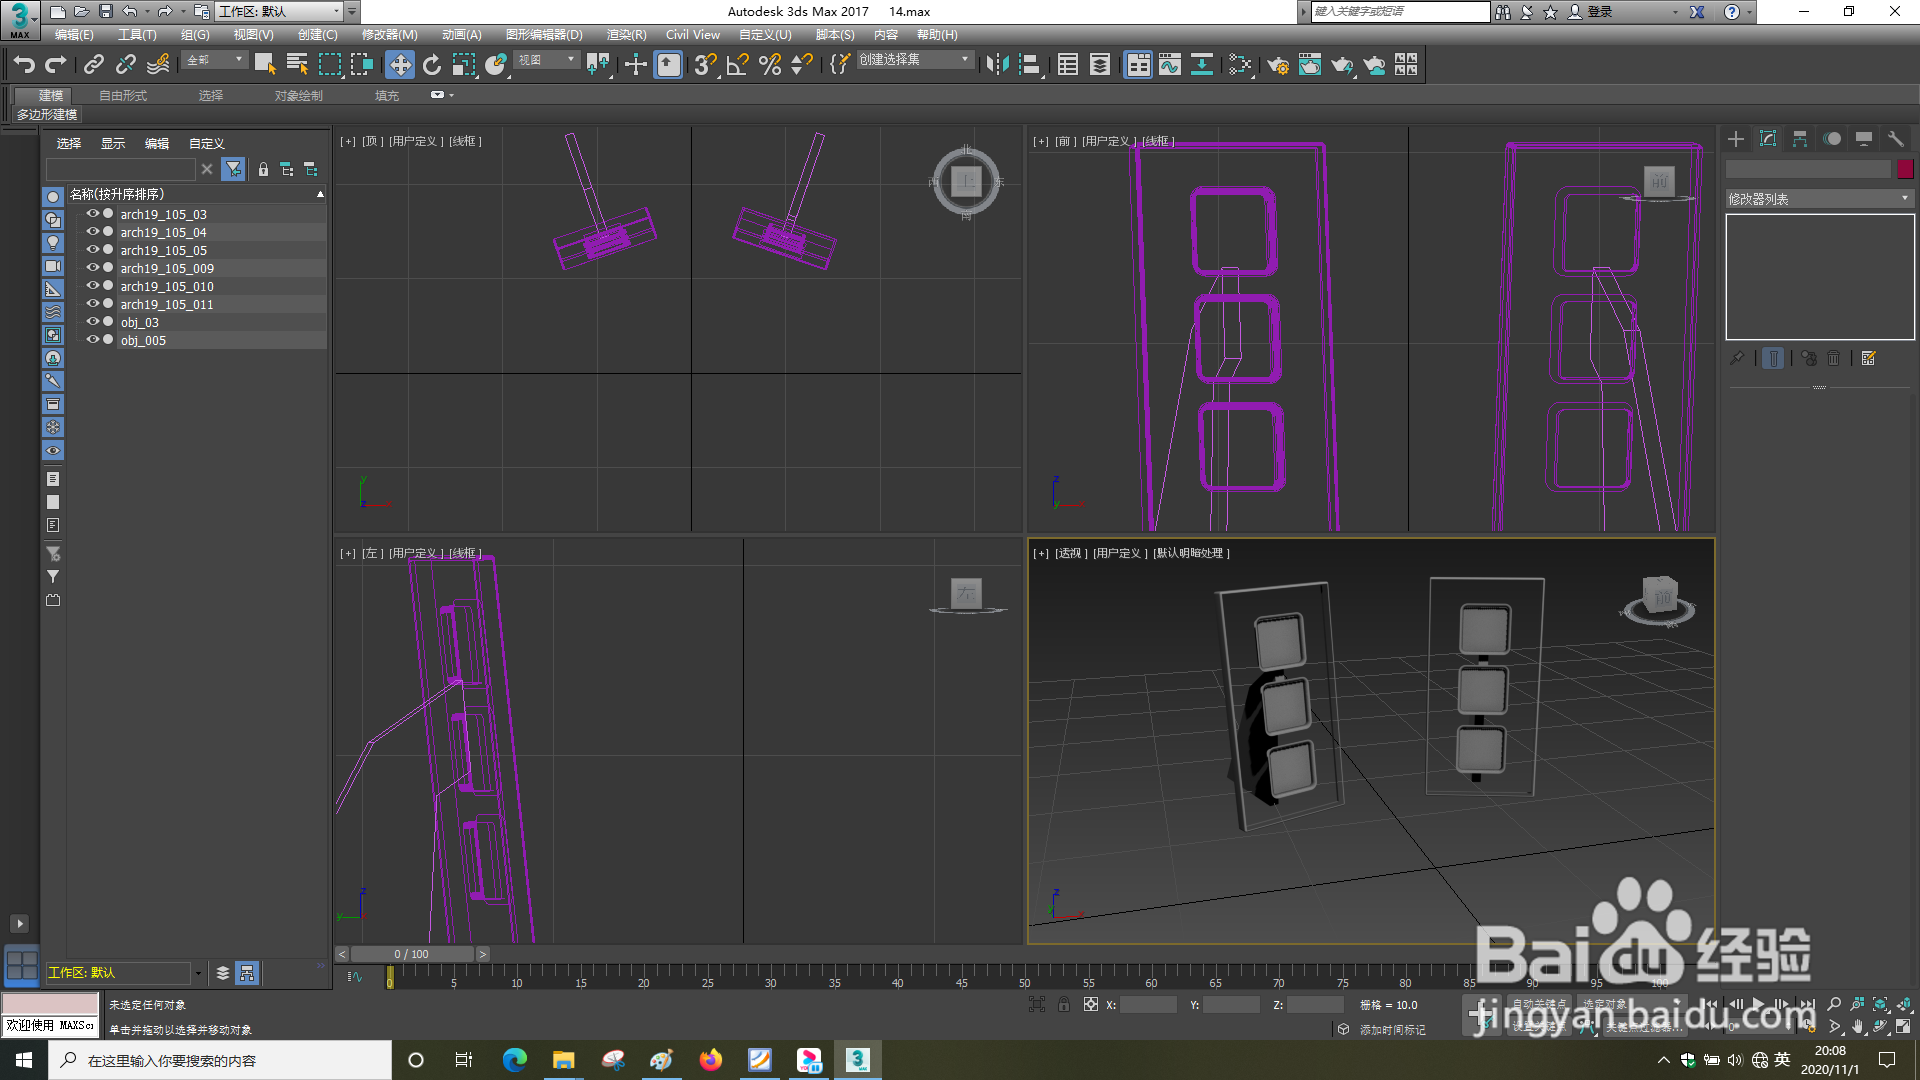The height and width of the screenshot is (1080, 1920).
Task: Select the Move tool in main toolbar
Action: [x=399, y=65]
